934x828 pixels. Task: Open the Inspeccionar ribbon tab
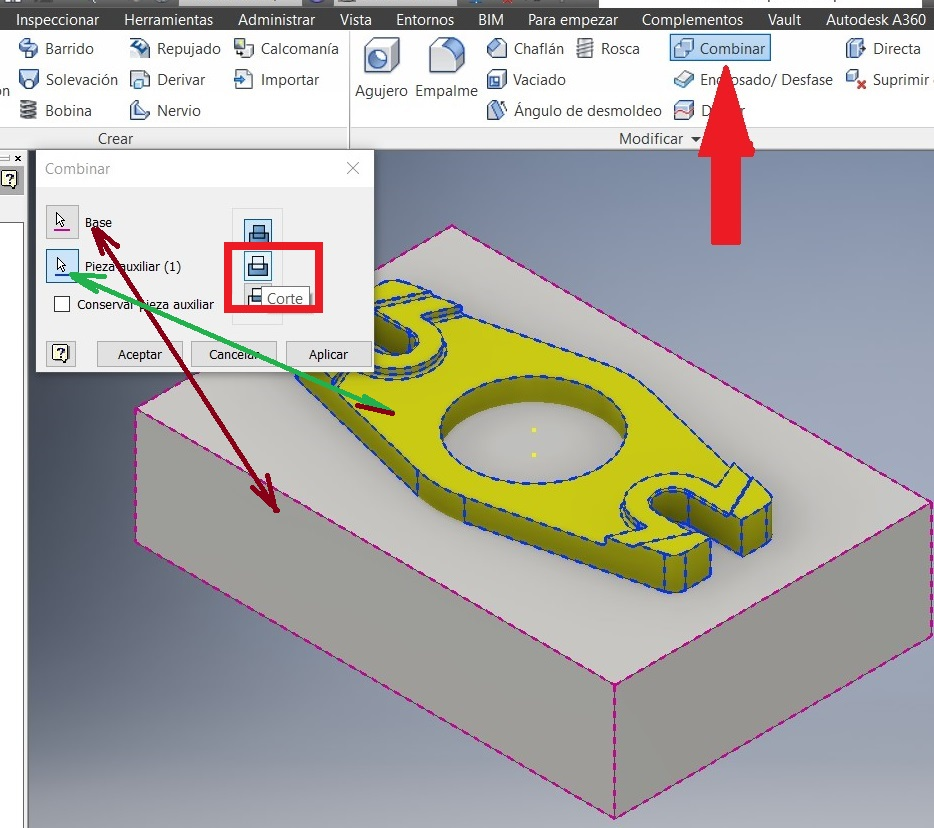(x=57, y=20)
